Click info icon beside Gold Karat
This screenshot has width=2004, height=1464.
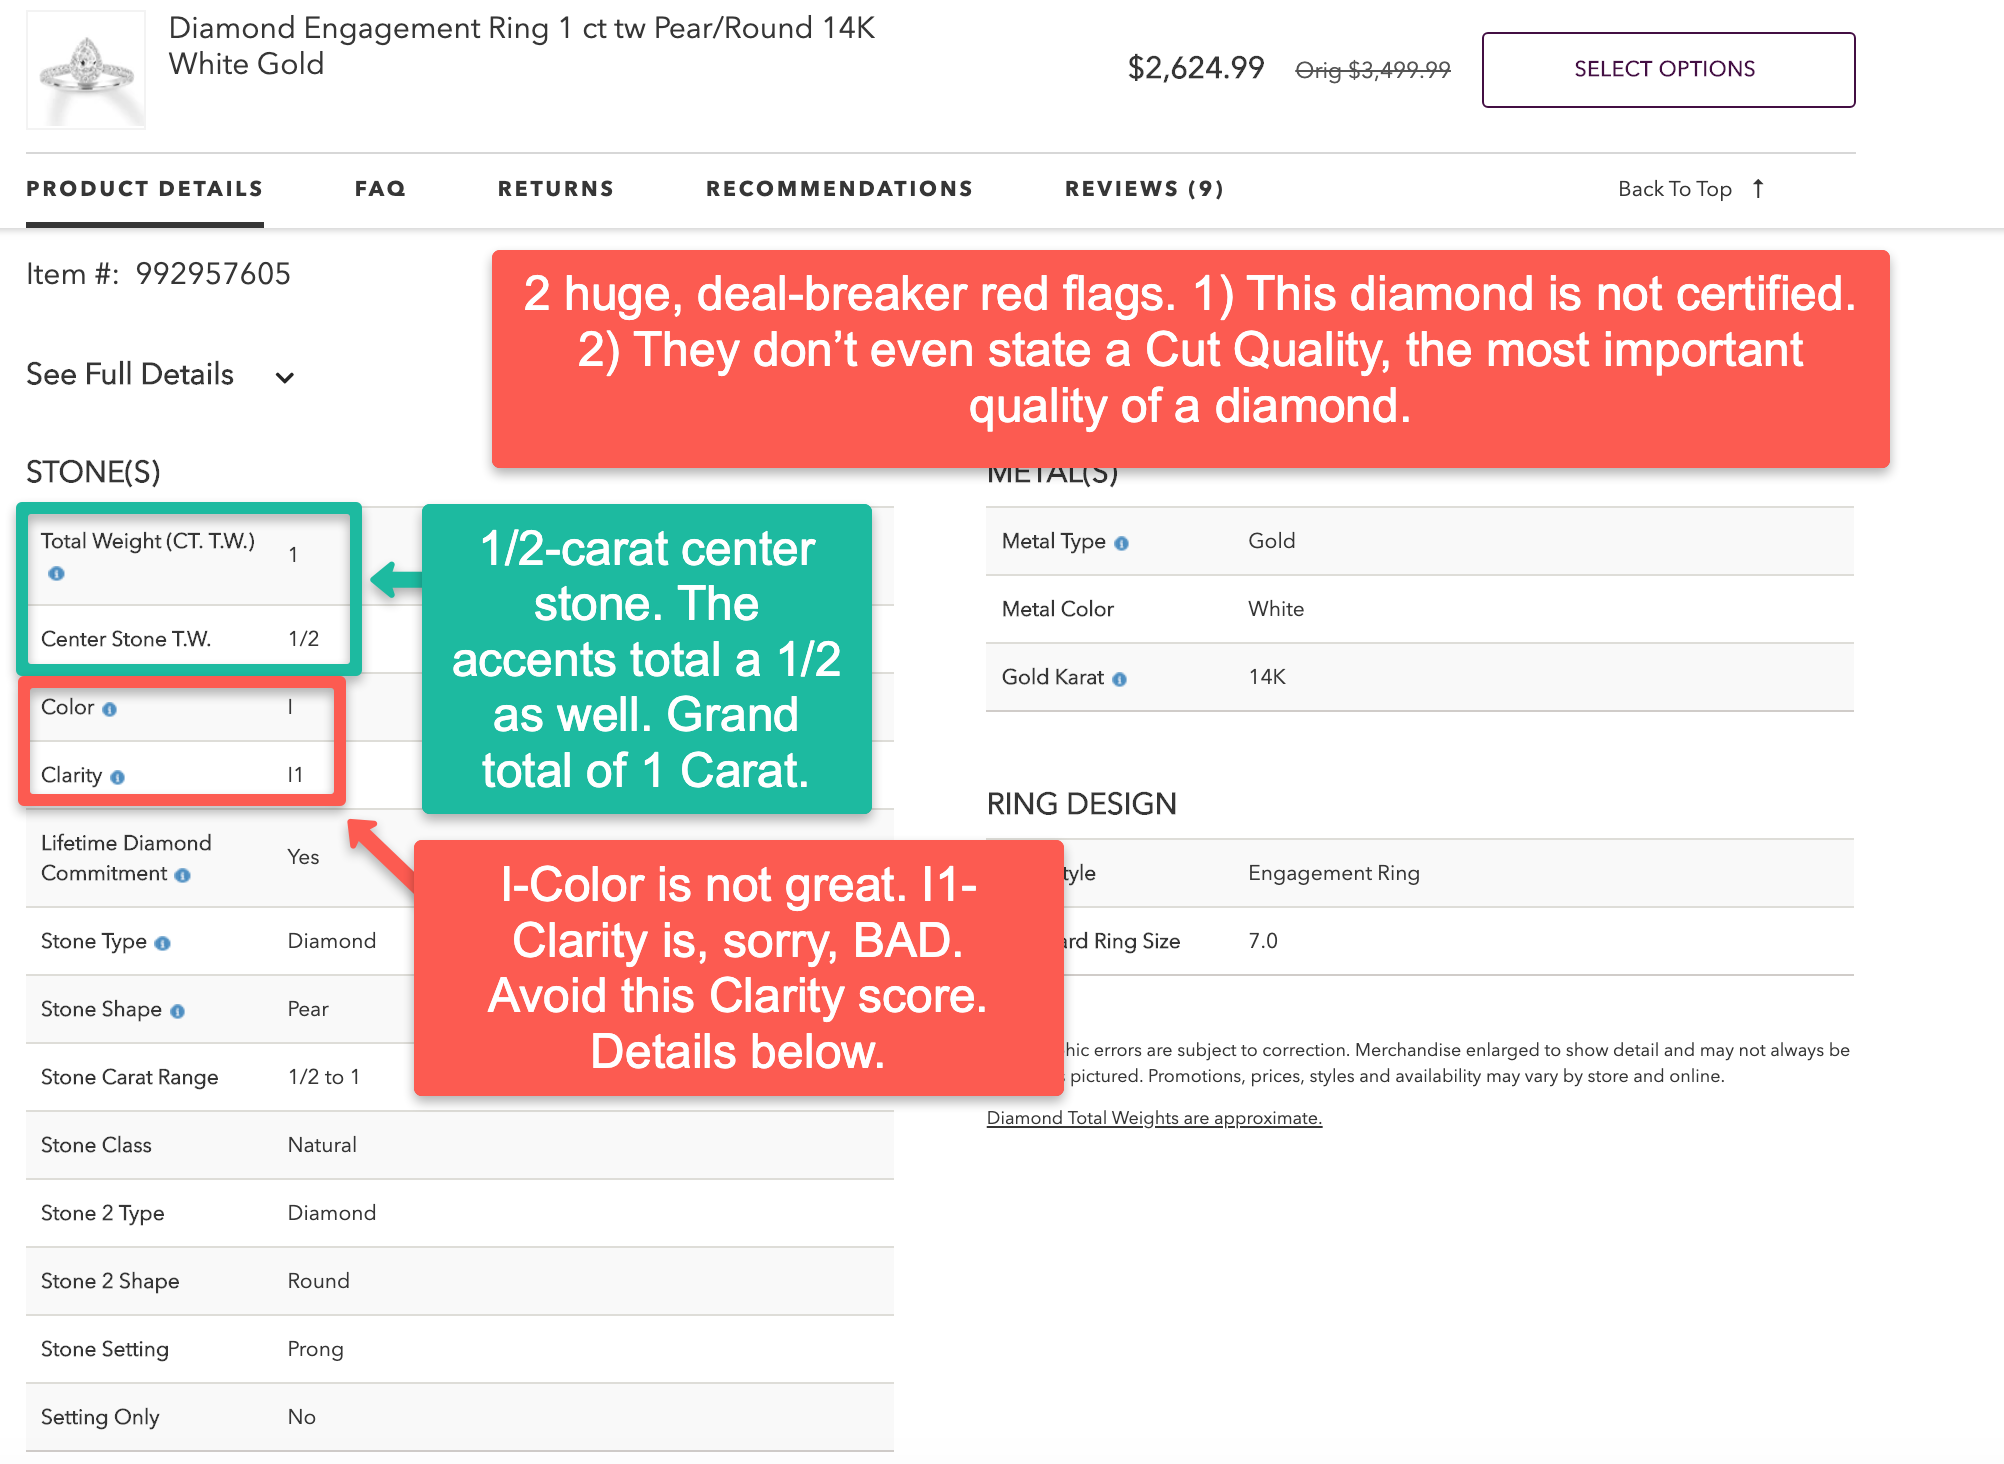(1119, 679)
